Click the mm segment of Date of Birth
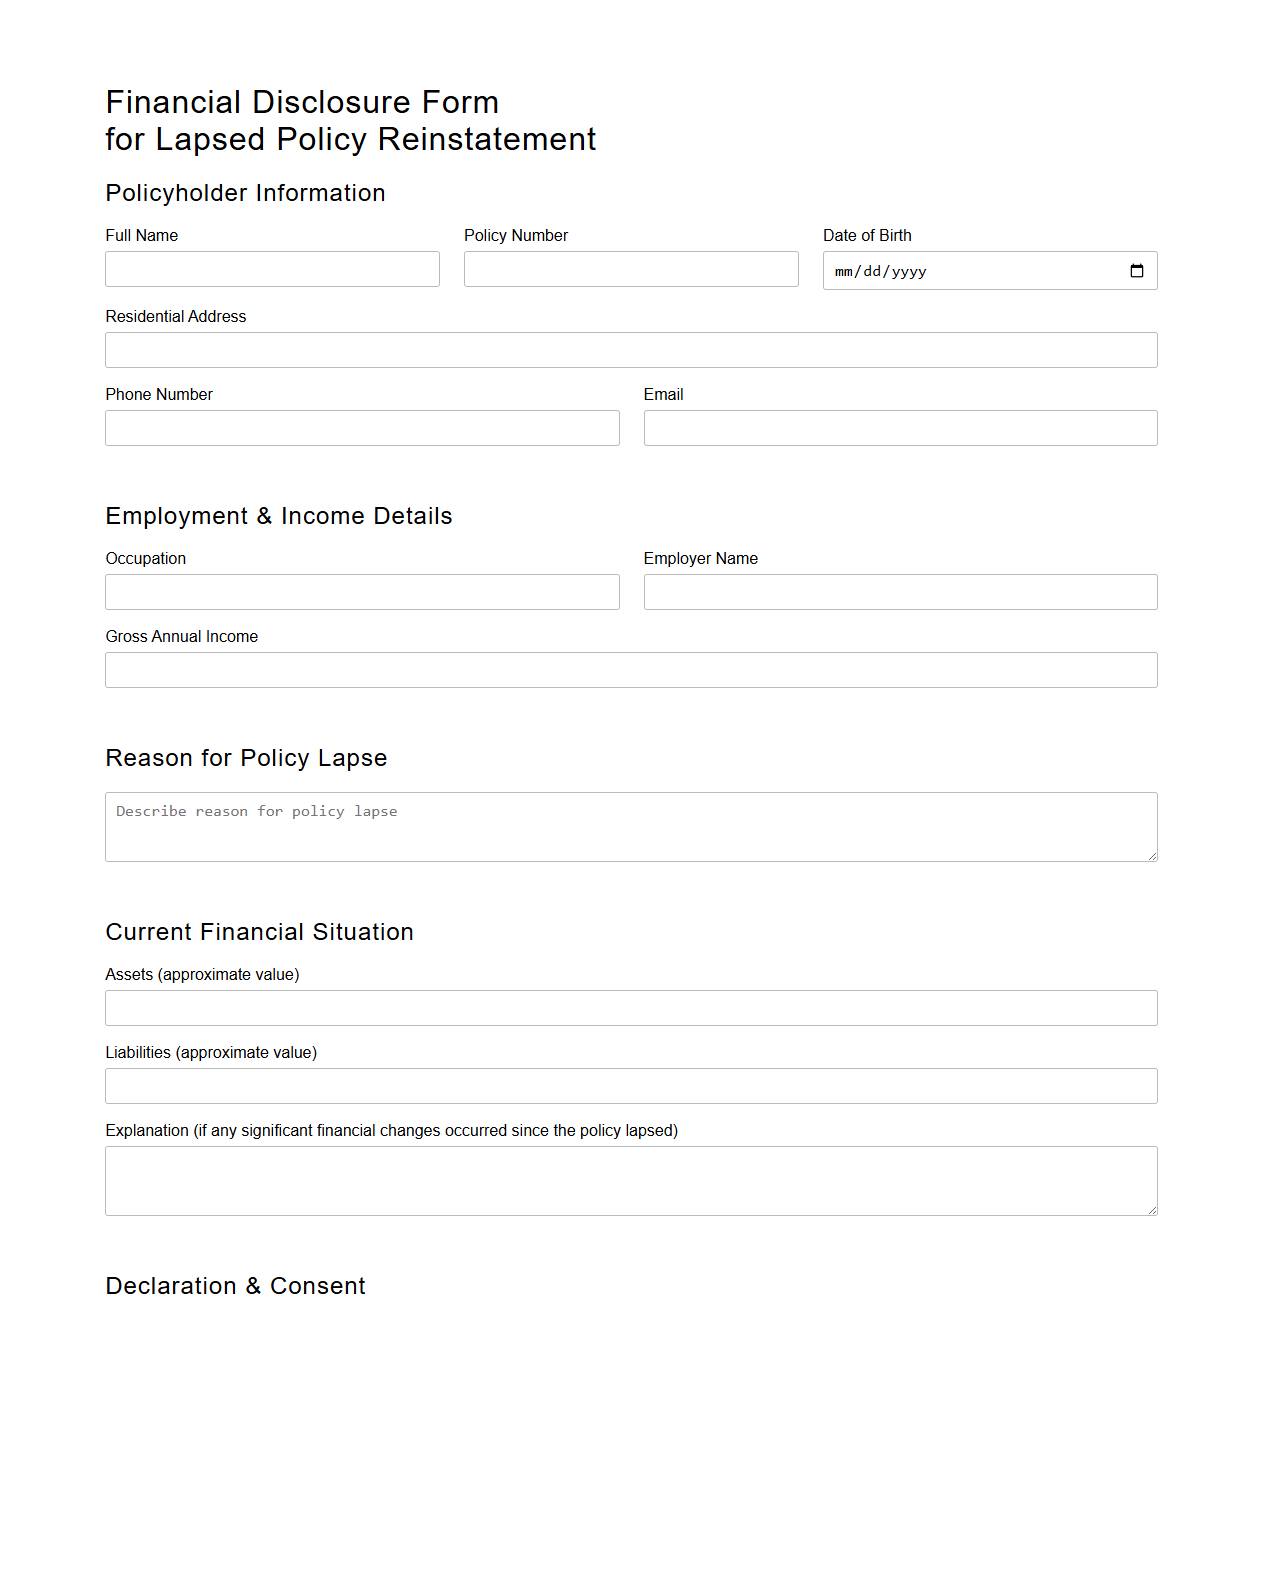1263x1576 pixels. pos(846,270)
